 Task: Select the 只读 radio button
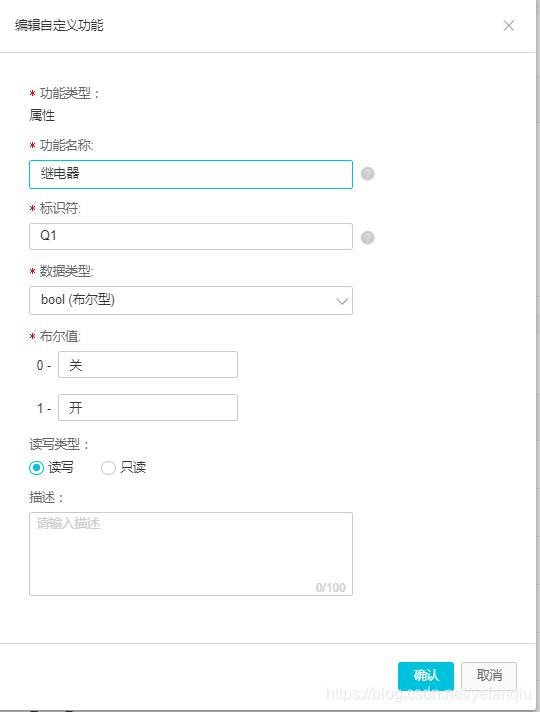(108, 468)
